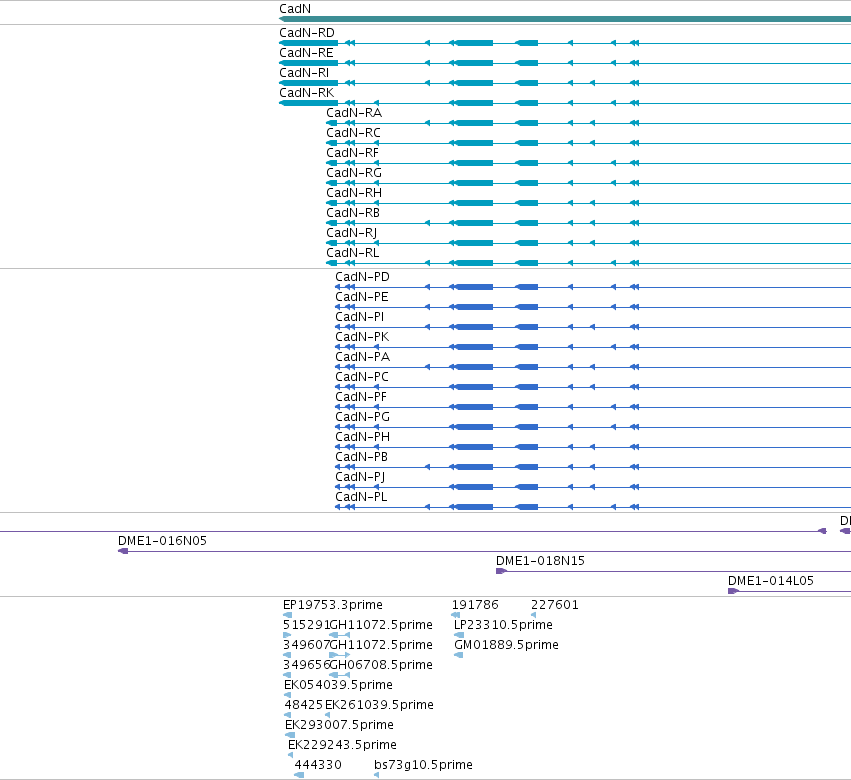This screenshot has width=851, height=780.
Task: Open the 191786 feature label
Action: click(x=475, y=605)
